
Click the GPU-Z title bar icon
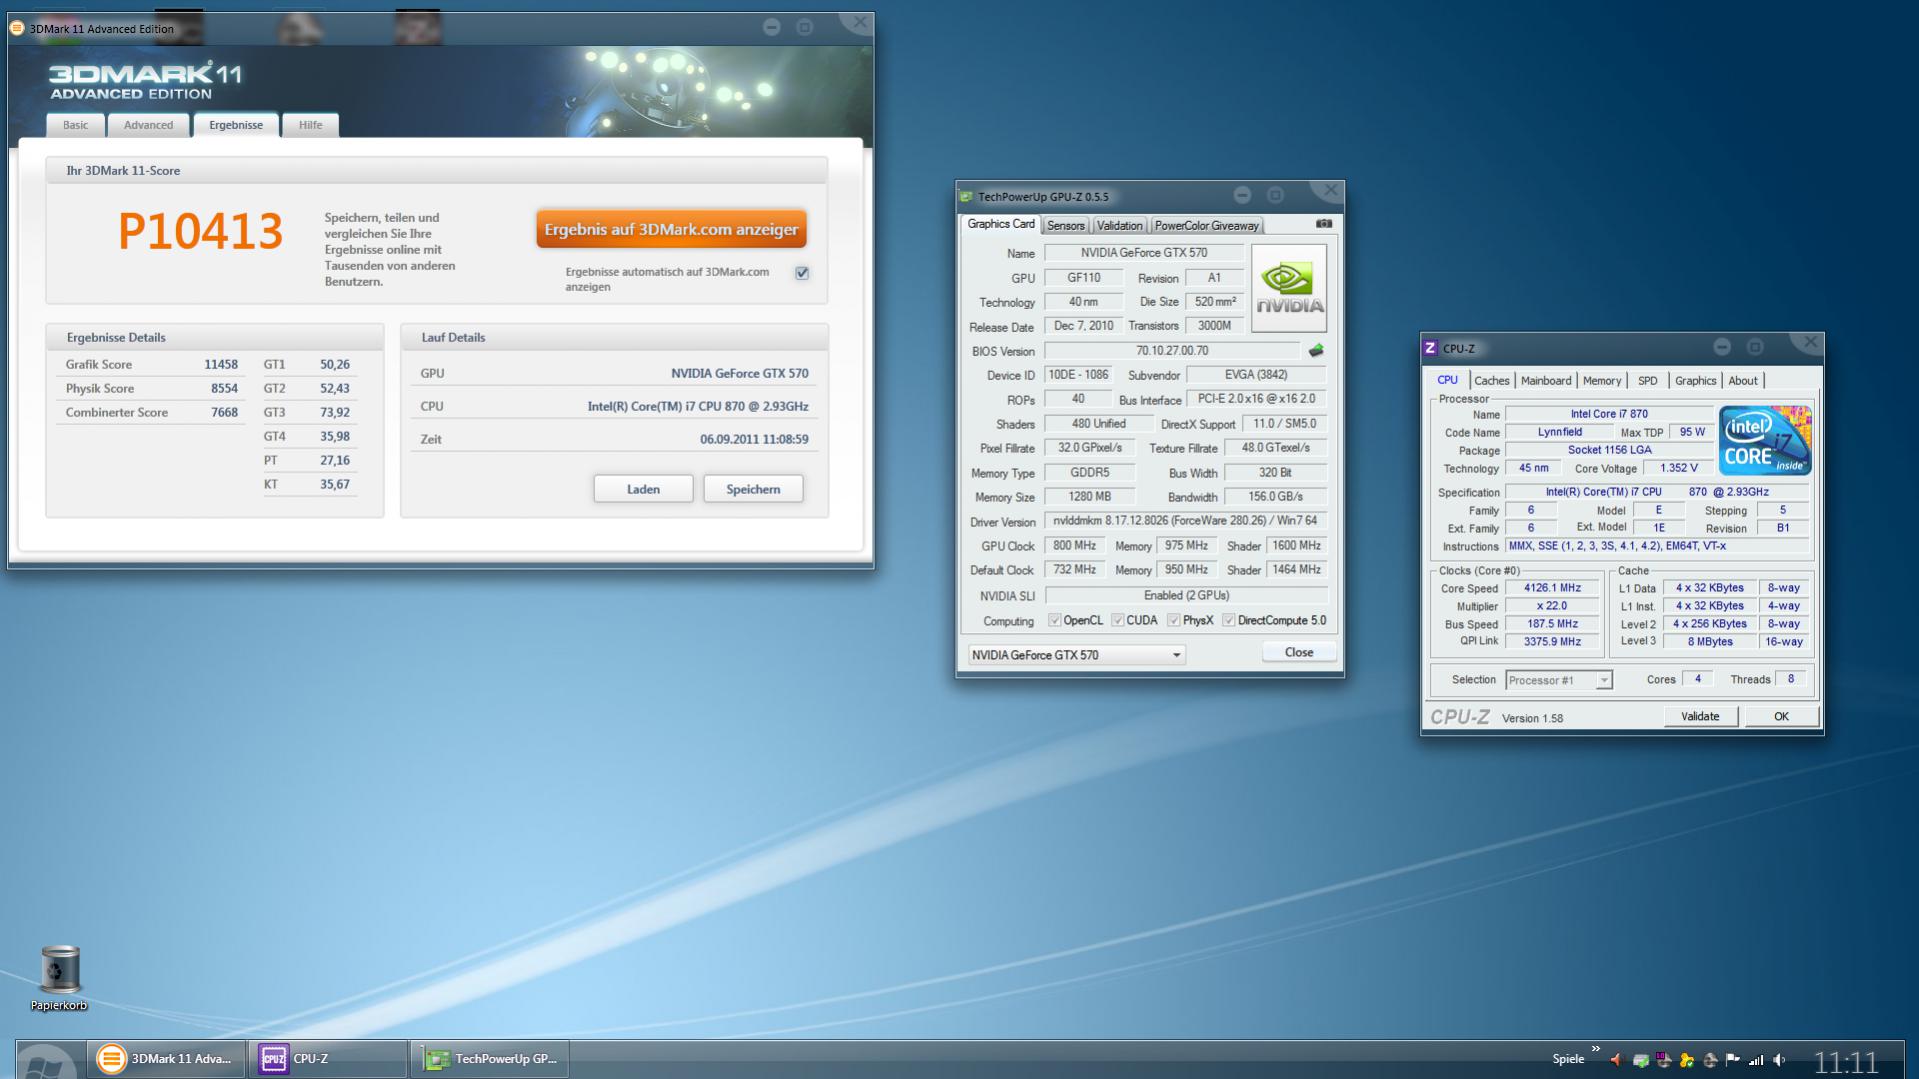[x=966, y=197]
